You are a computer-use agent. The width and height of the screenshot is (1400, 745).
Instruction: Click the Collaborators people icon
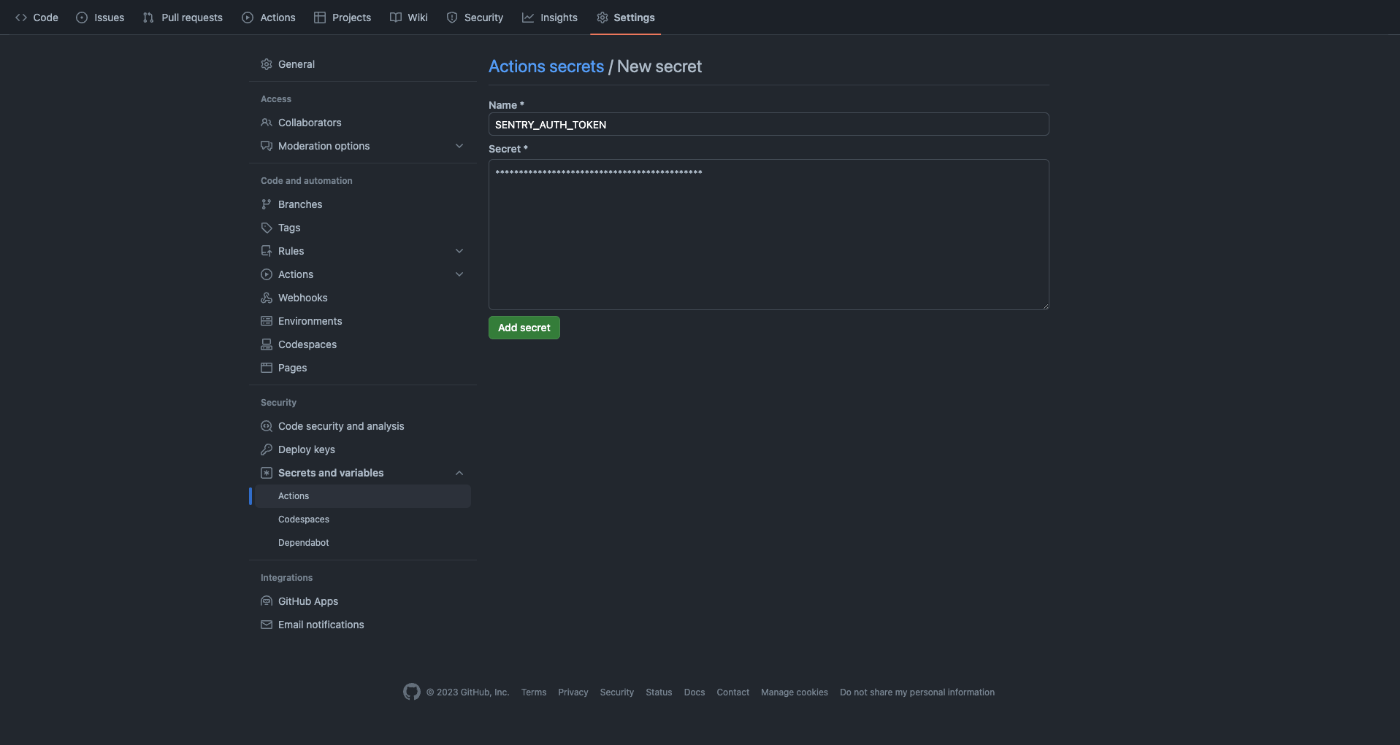(266, 123)
